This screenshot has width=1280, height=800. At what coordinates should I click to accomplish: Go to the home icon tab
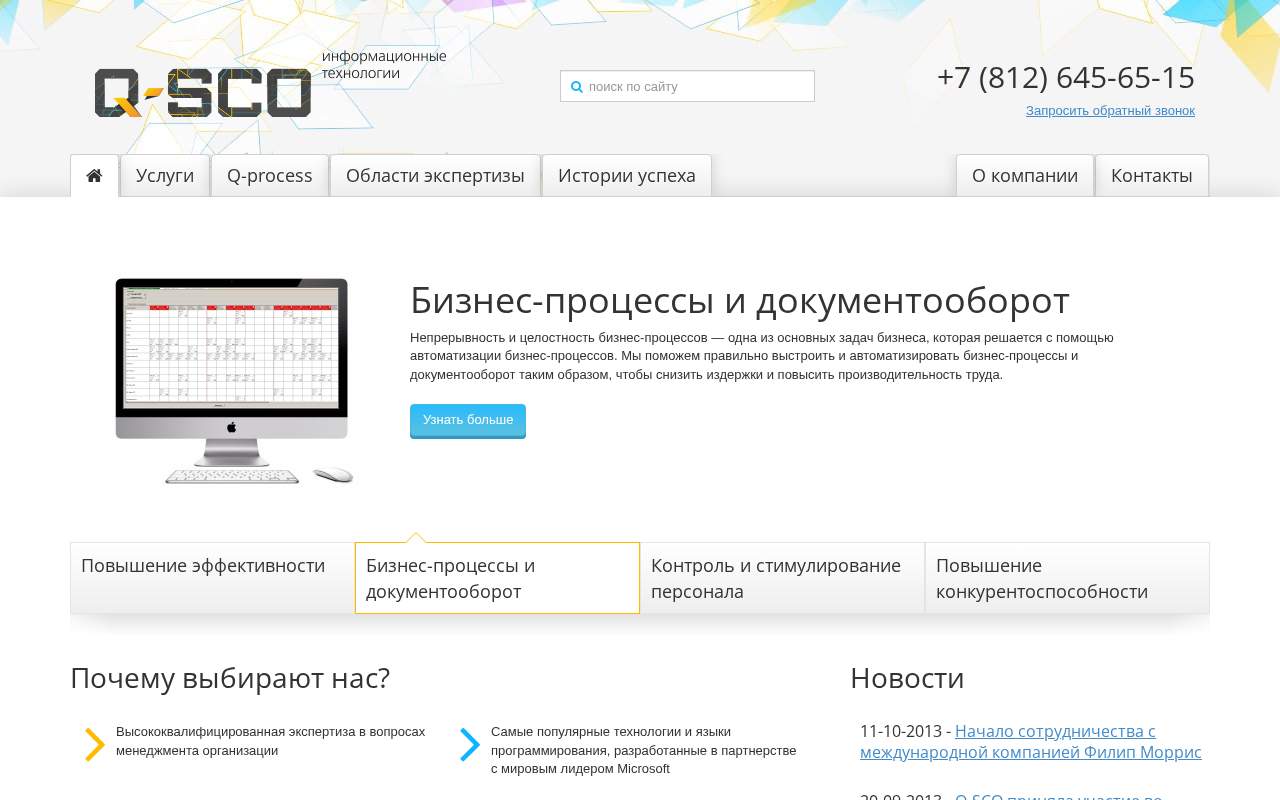(94, 176)
